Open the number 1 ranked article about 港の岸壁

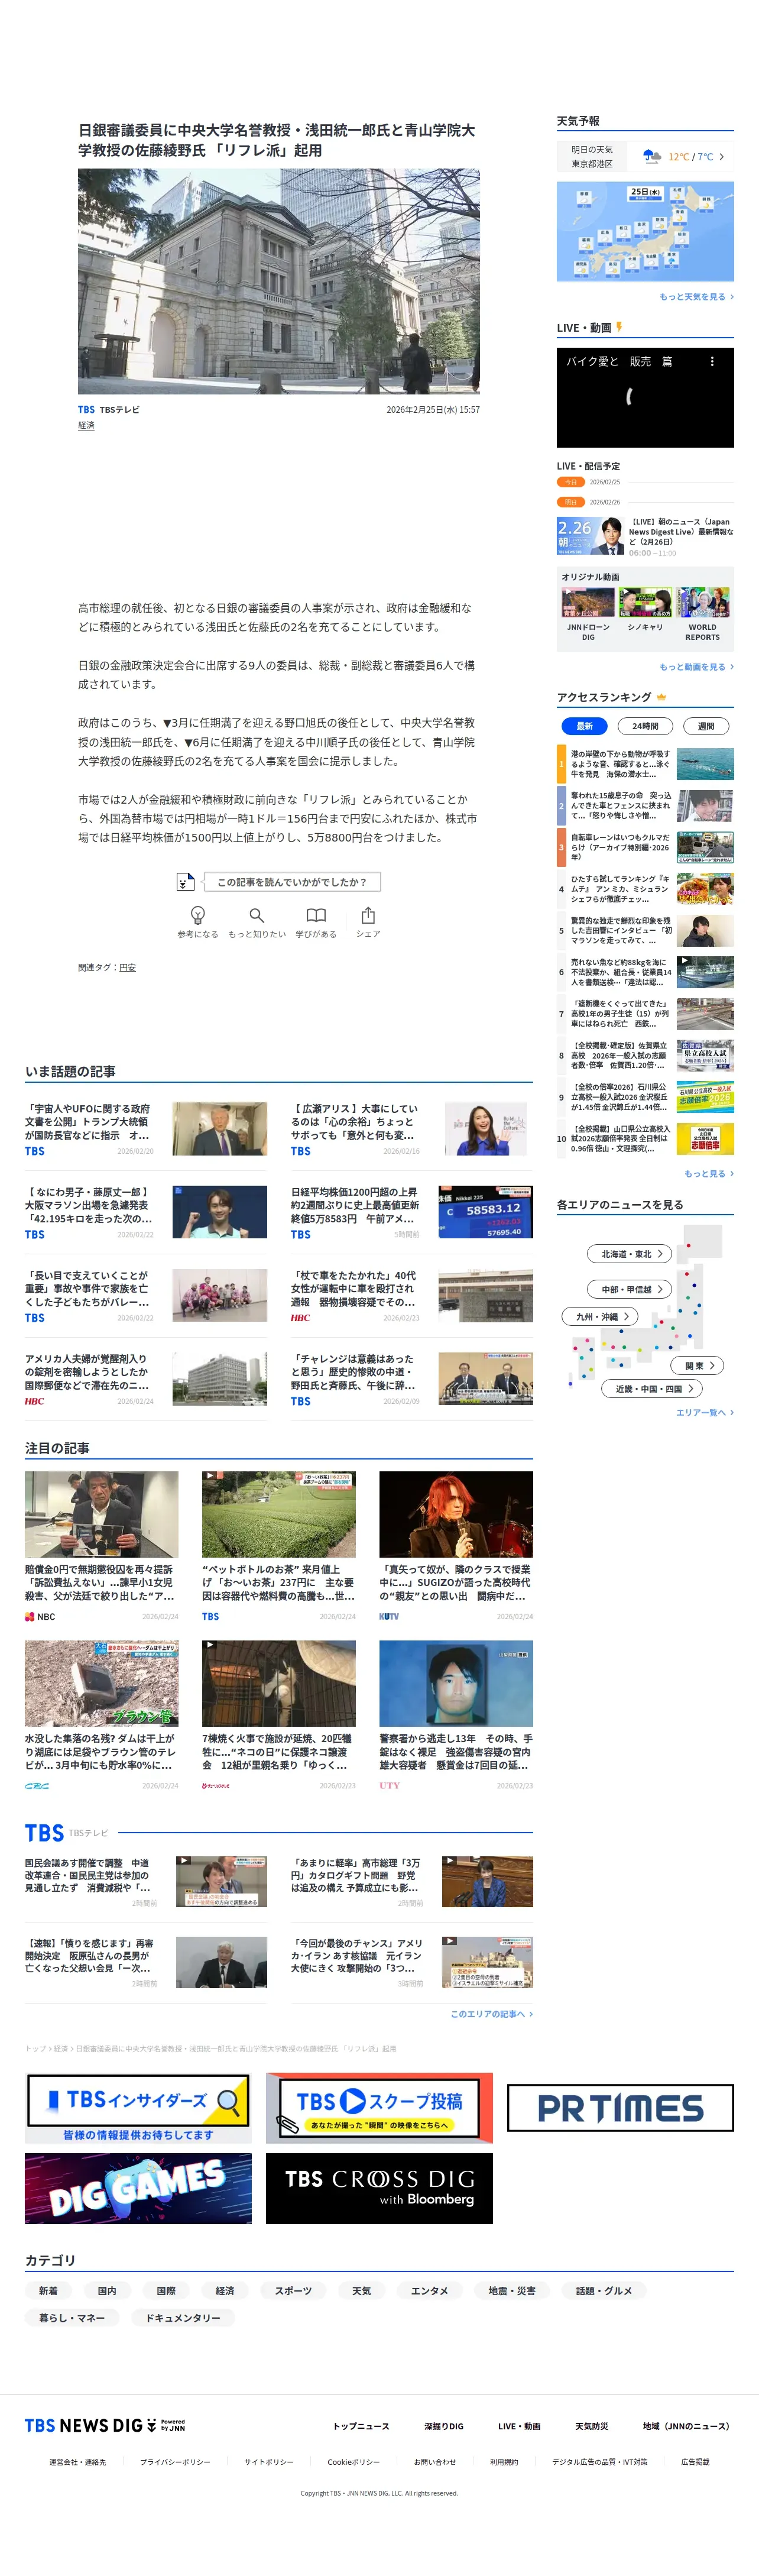coord(645,764)
